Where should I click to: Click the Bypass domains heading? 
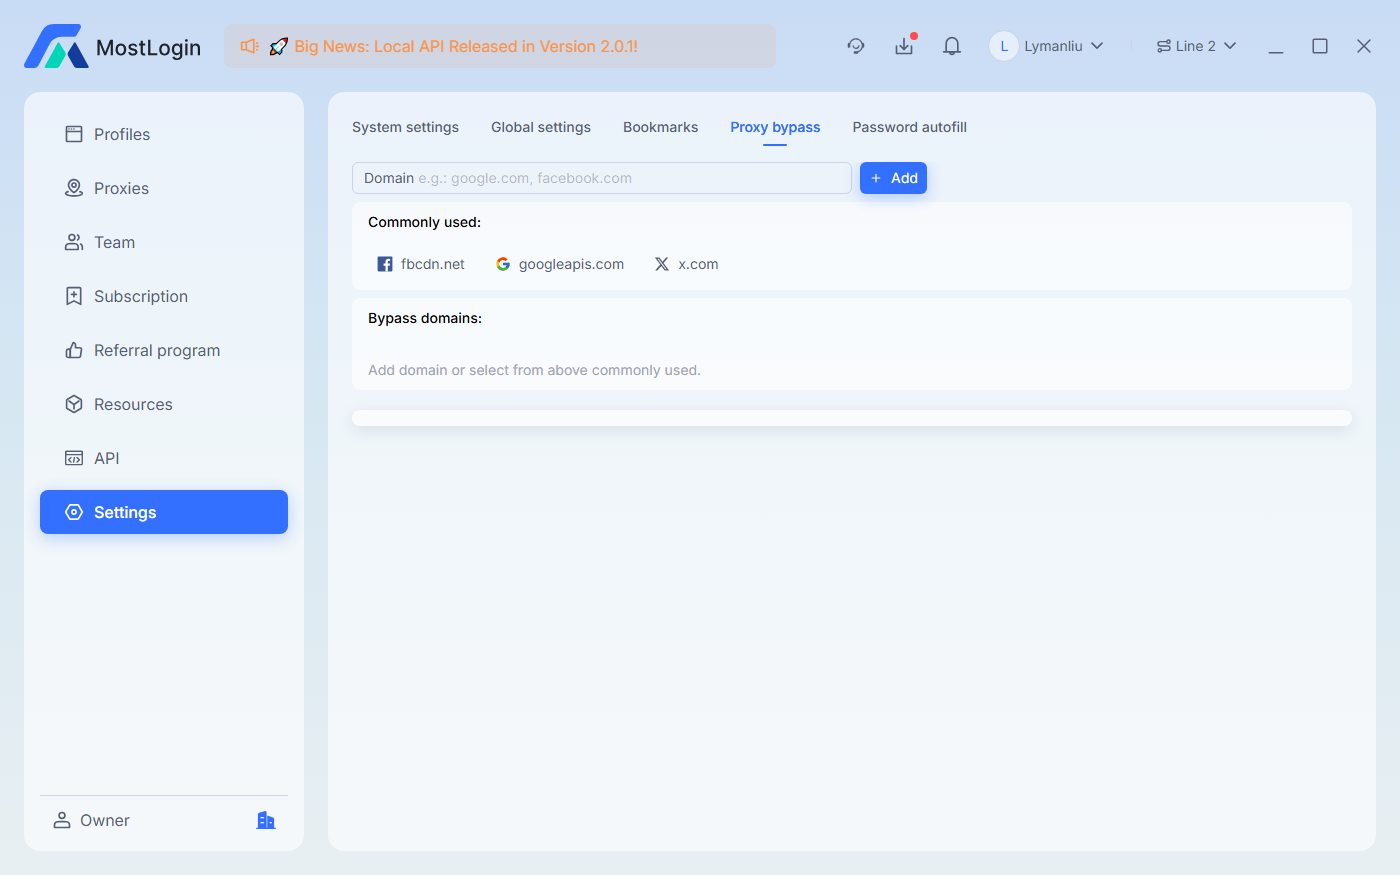[425, 318]
